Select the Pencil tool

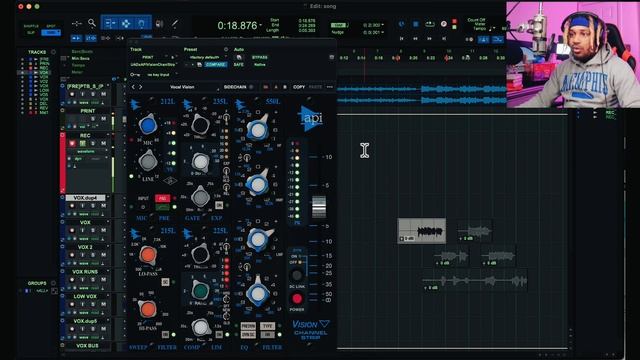(x=175, y=24)
